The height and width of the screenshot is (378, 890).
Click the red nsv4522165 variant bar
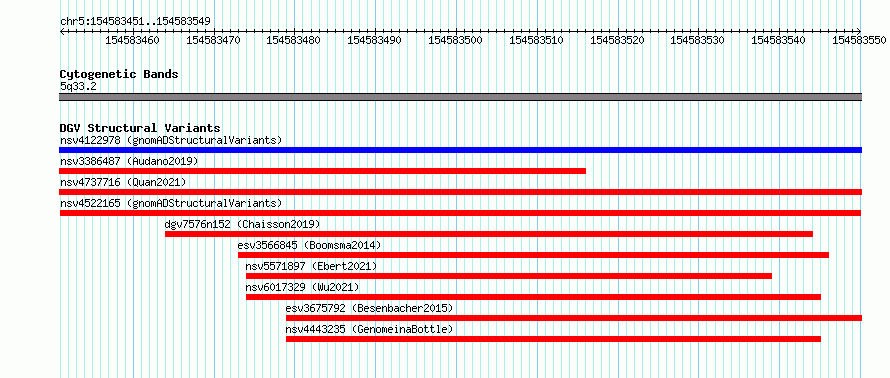tap(460, 213)
